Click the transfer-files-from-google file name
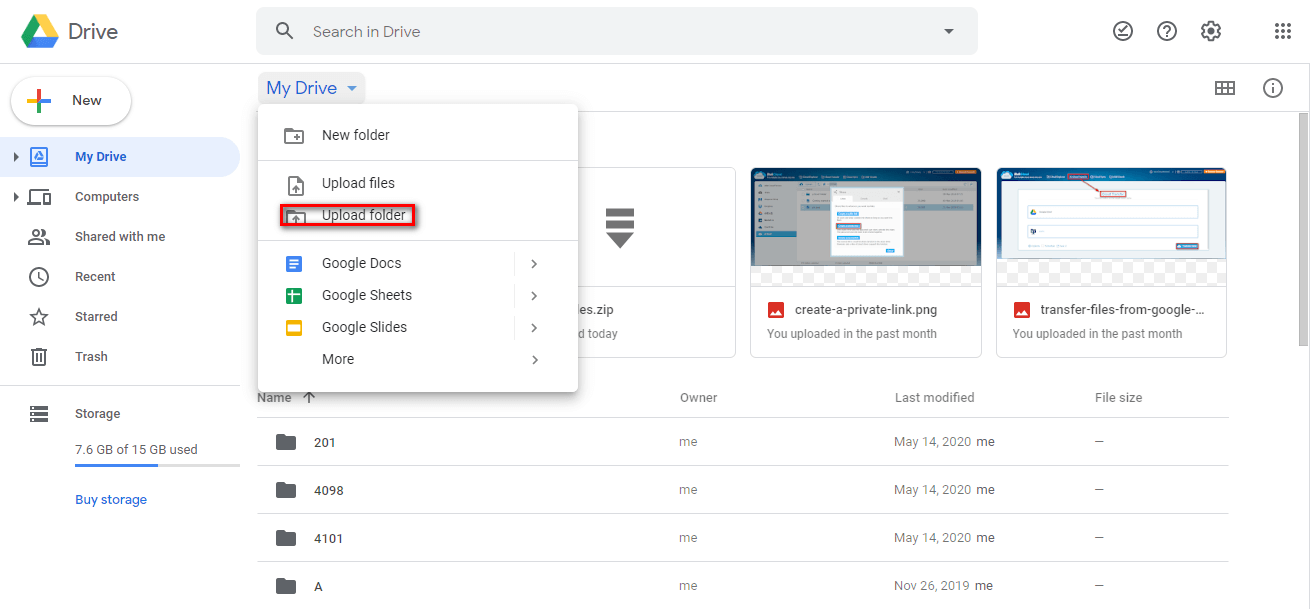The width and height of the screenshot is (1310, 609). click(1123, 310)
